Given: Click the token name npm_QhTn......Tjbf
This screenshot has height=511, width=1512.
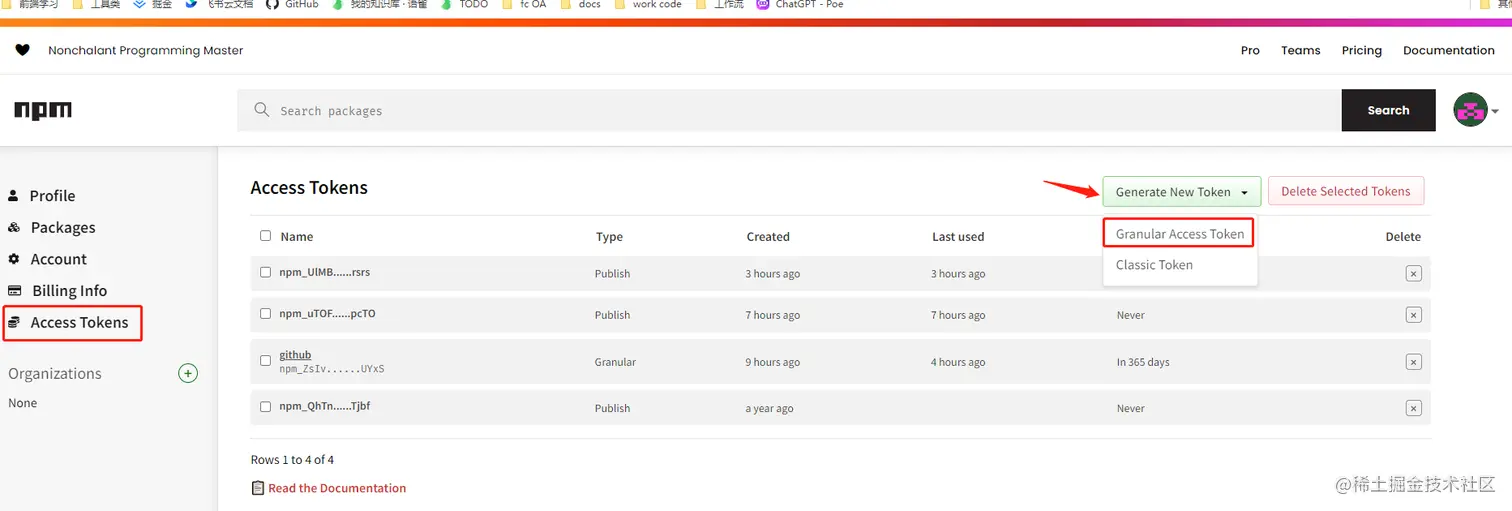Looking at the screenshot, I should tap(325, 406).
